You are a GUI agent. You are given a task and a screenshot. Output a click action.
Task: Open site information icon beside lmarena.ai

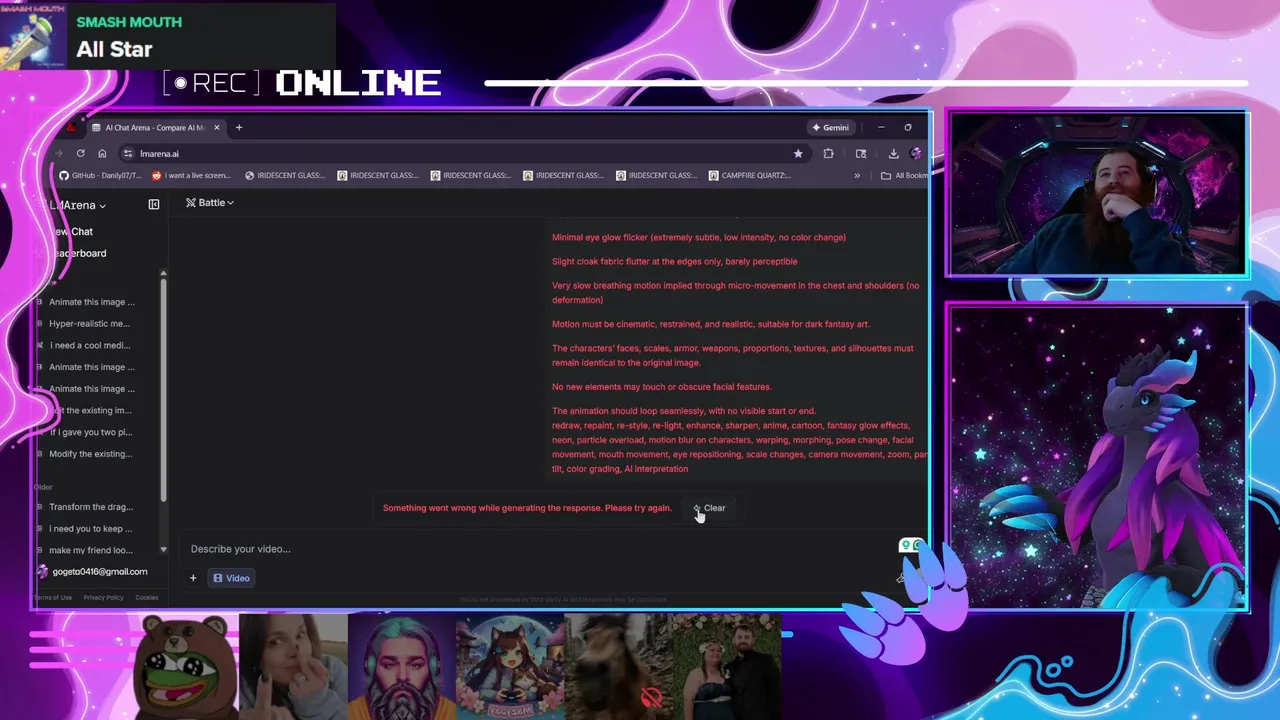point(127,153)
